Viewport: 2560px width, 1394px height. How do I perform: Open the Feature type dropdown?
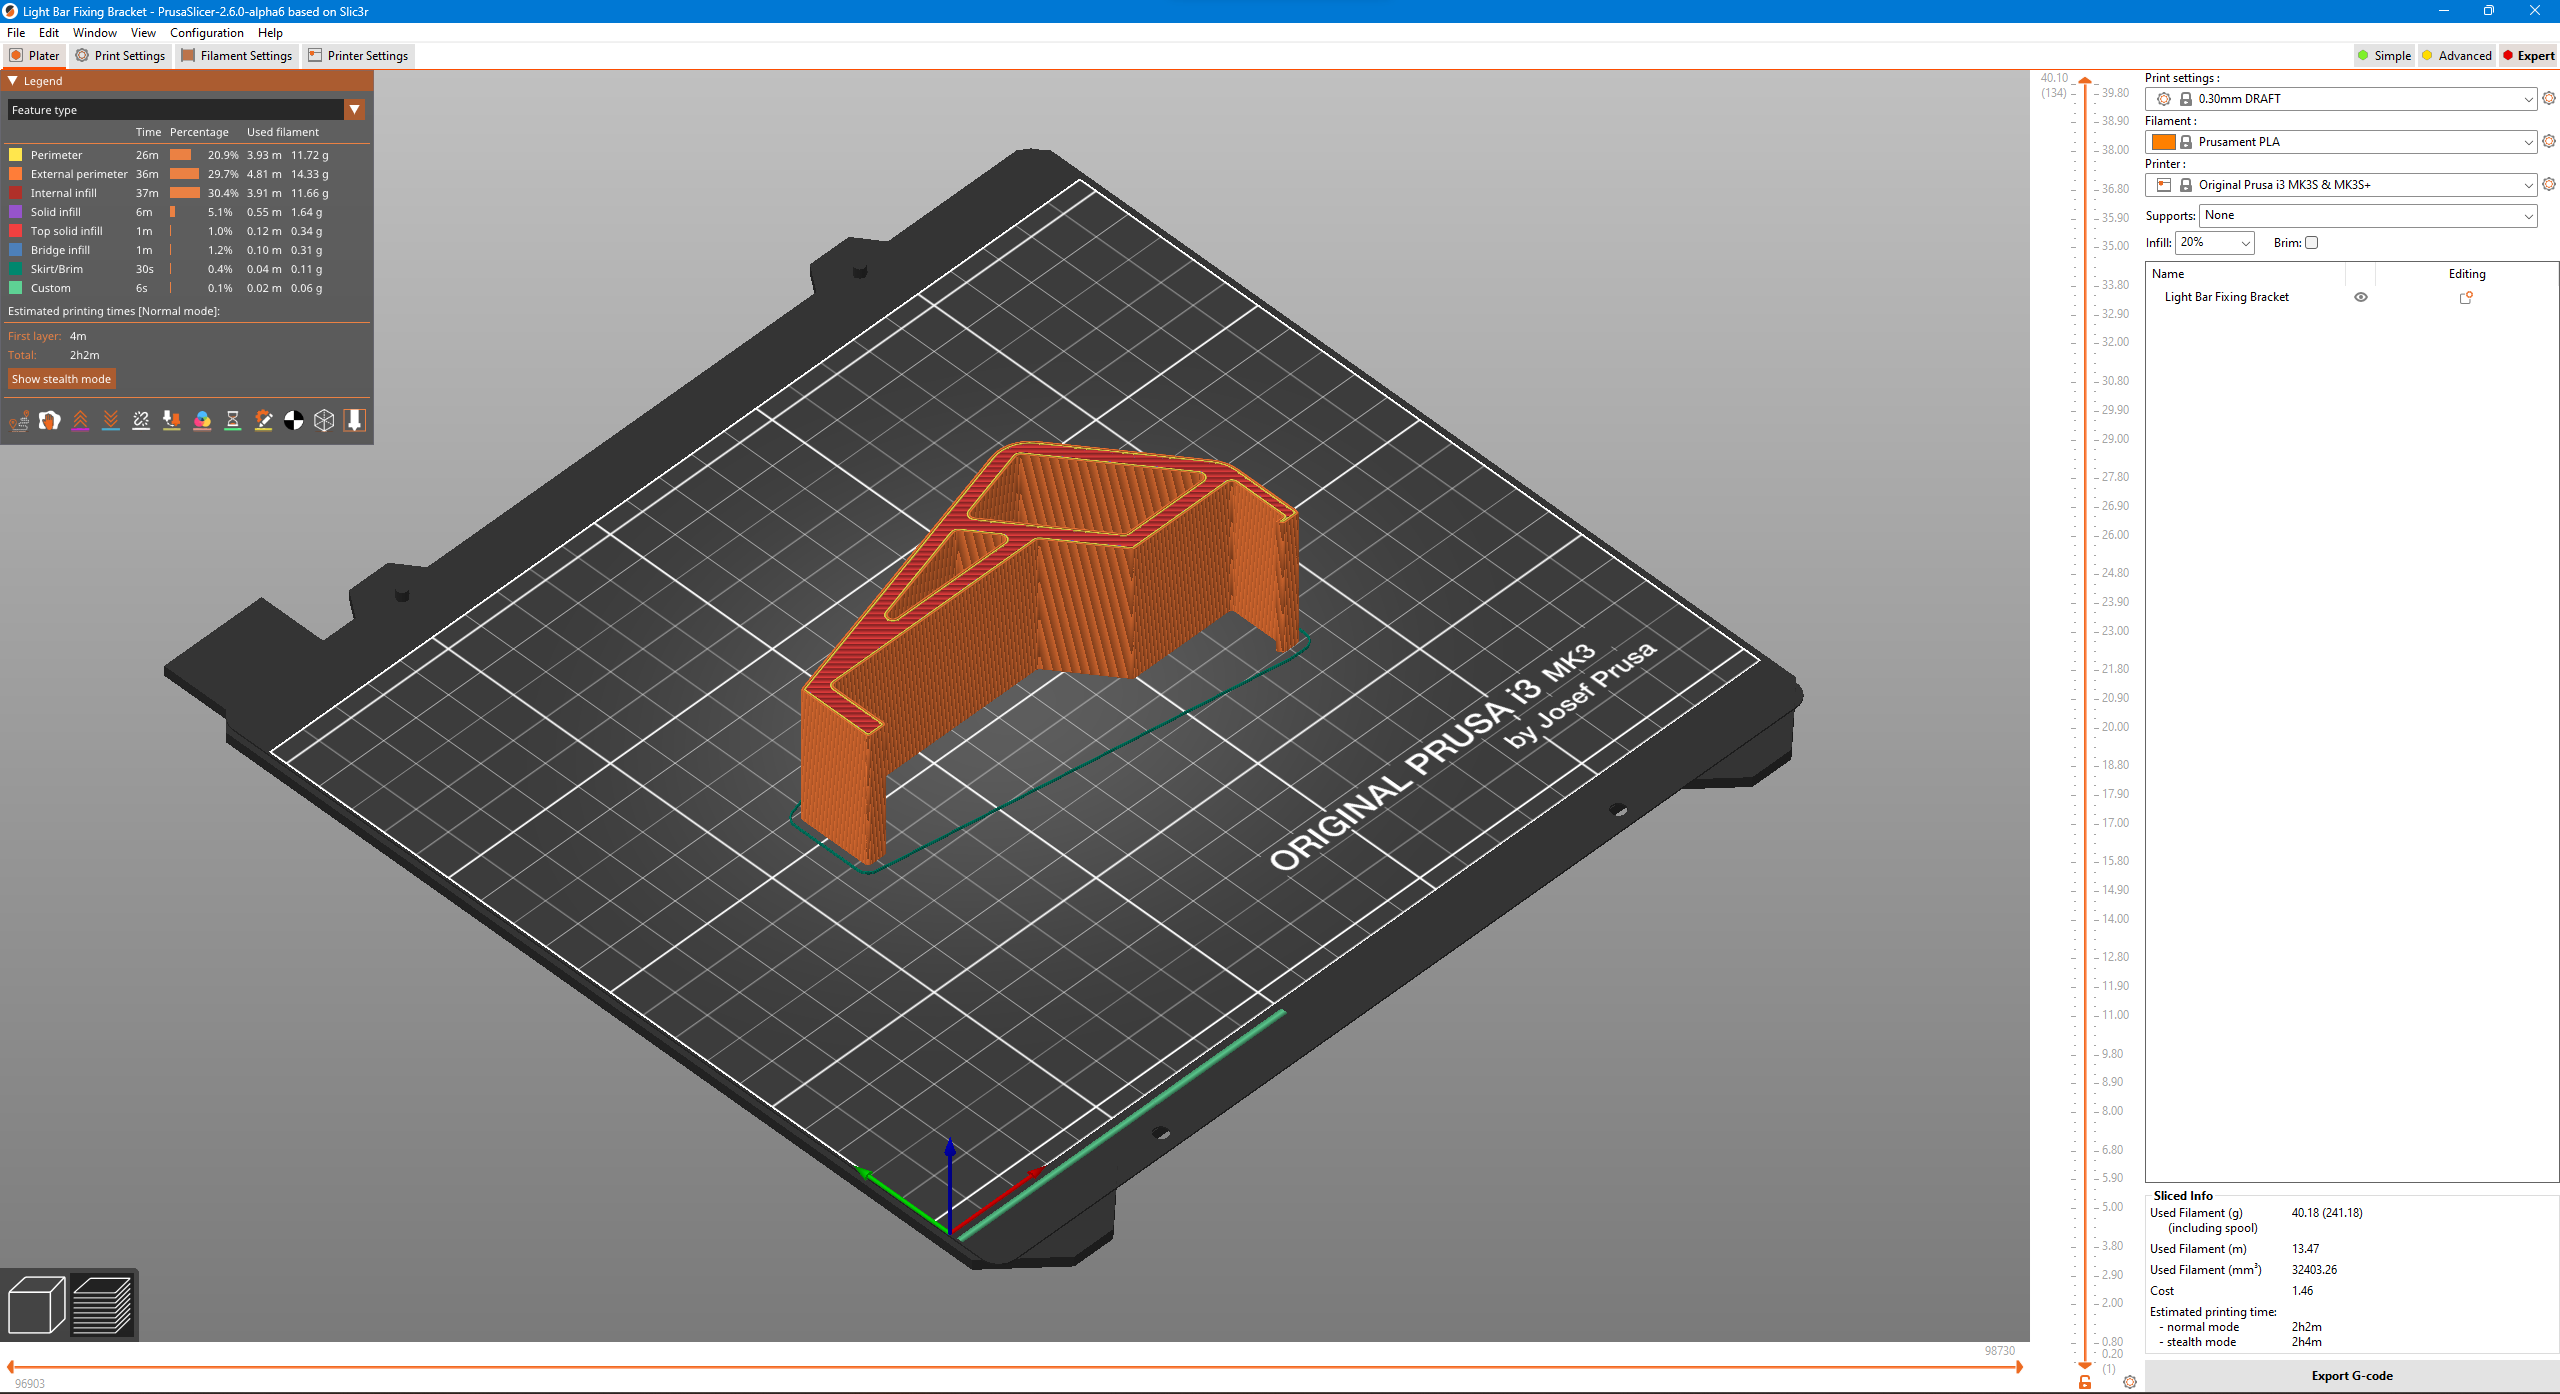[x=355, y=110]
